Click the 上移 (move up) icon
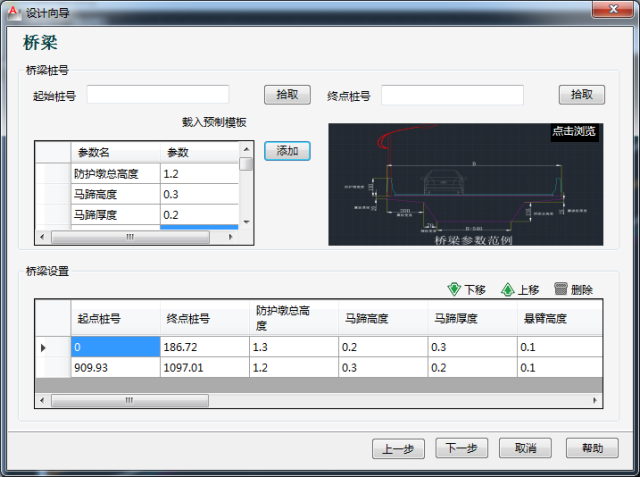The width and height of the screenshot is (640, 477). (508, 289)
